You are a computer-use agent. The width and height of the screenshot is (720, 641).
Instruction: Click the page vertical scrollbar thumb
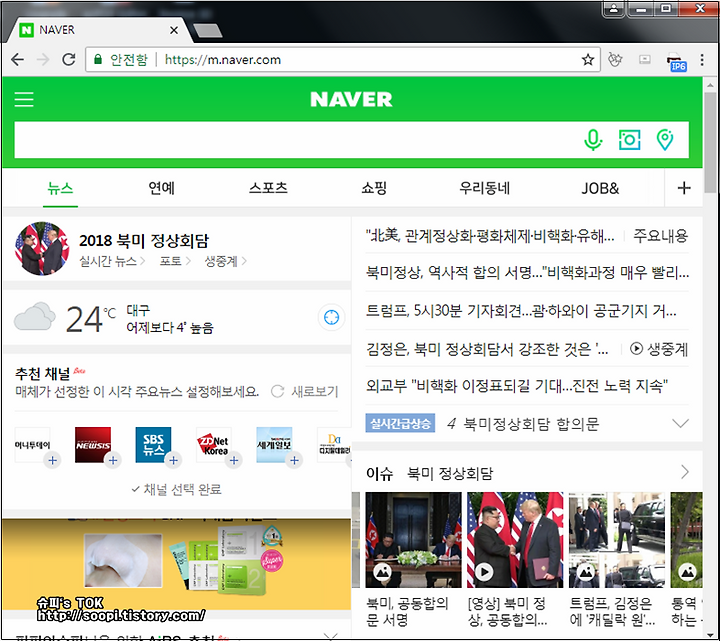[x=710, y=142]
